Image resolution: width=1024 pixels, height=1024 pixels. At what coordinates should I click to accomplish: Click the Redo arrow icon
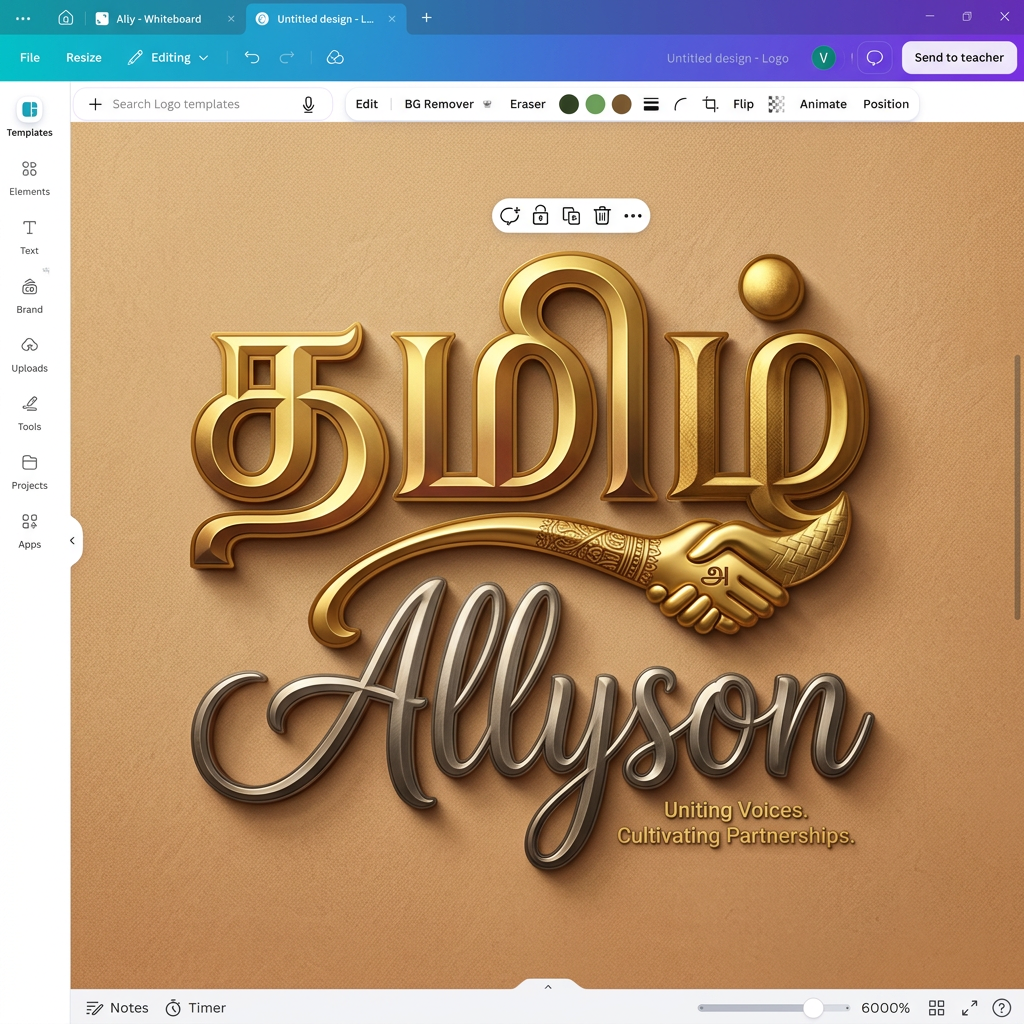pyautogui.click(x=287, y=57)
